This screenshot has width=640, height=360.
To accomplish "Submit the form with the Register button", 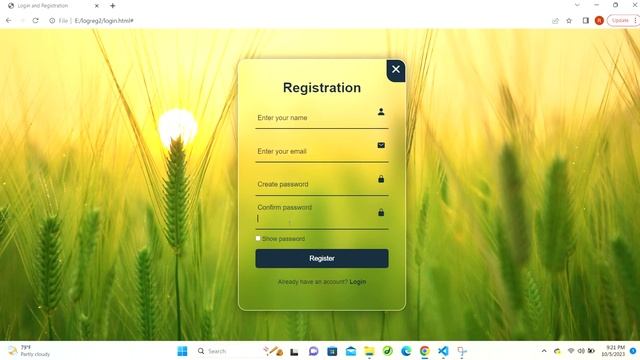I will [x=322, y=258].
